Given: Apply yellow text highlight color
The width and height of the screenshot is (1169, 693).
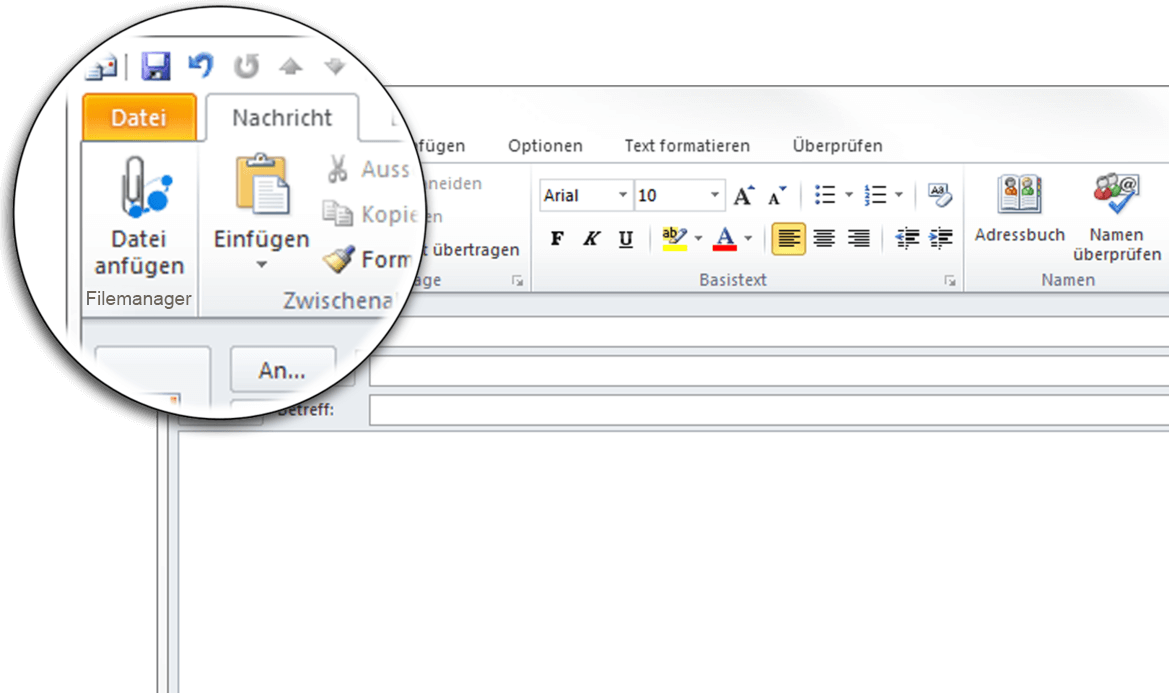Looking at the screenshot, I should coord(675,238).
